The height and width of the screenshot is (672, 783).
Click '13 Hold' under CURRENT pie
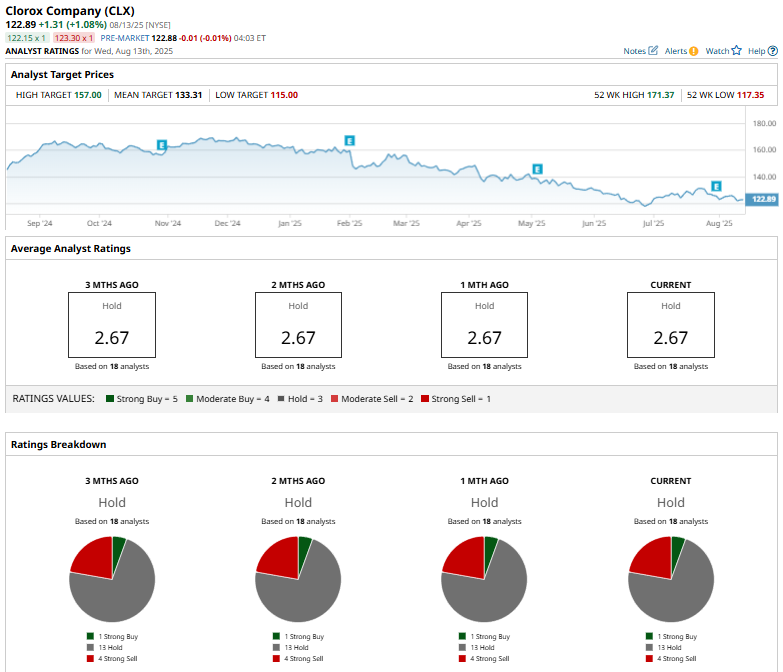[669, 648]
